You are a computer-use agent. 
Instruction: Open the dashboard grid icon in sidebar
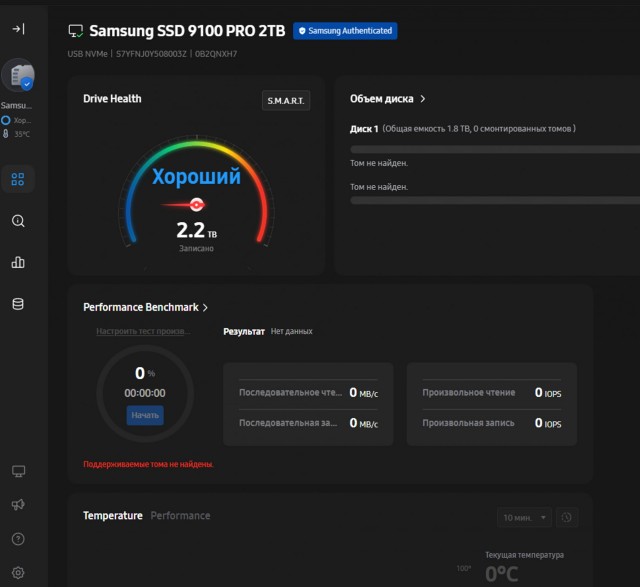(x=18, y=179)
